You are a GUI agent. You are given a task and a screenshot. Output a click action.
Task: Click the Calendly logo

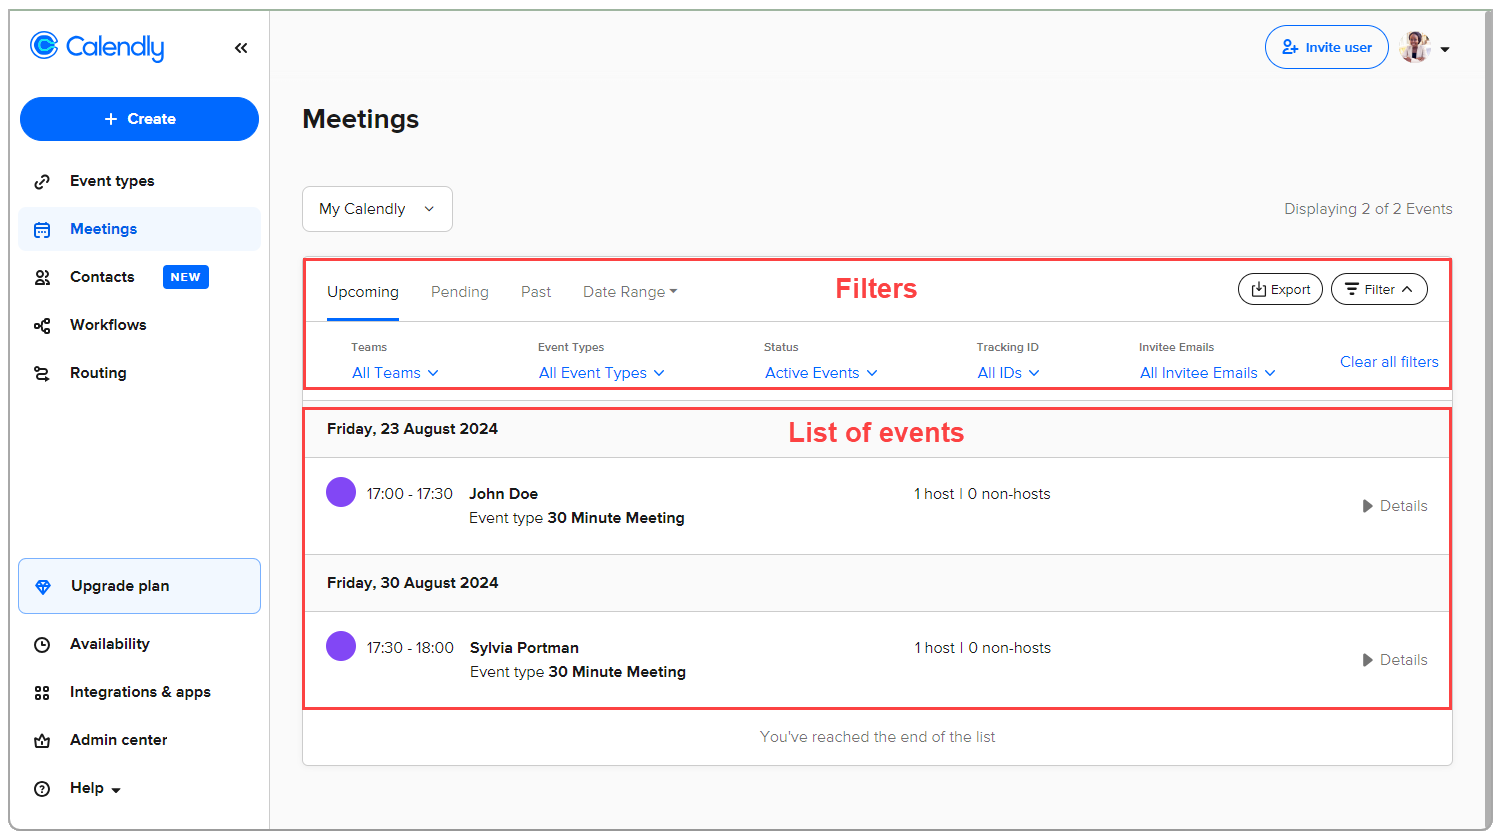(x=97, y=47)
